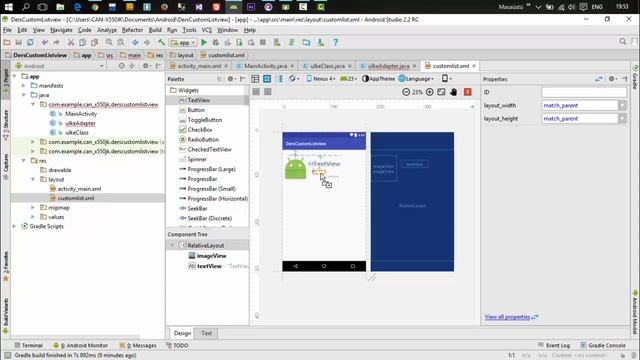640x360 pixels.
Task: Open the API 23 version dropdown
Action: 348,79
